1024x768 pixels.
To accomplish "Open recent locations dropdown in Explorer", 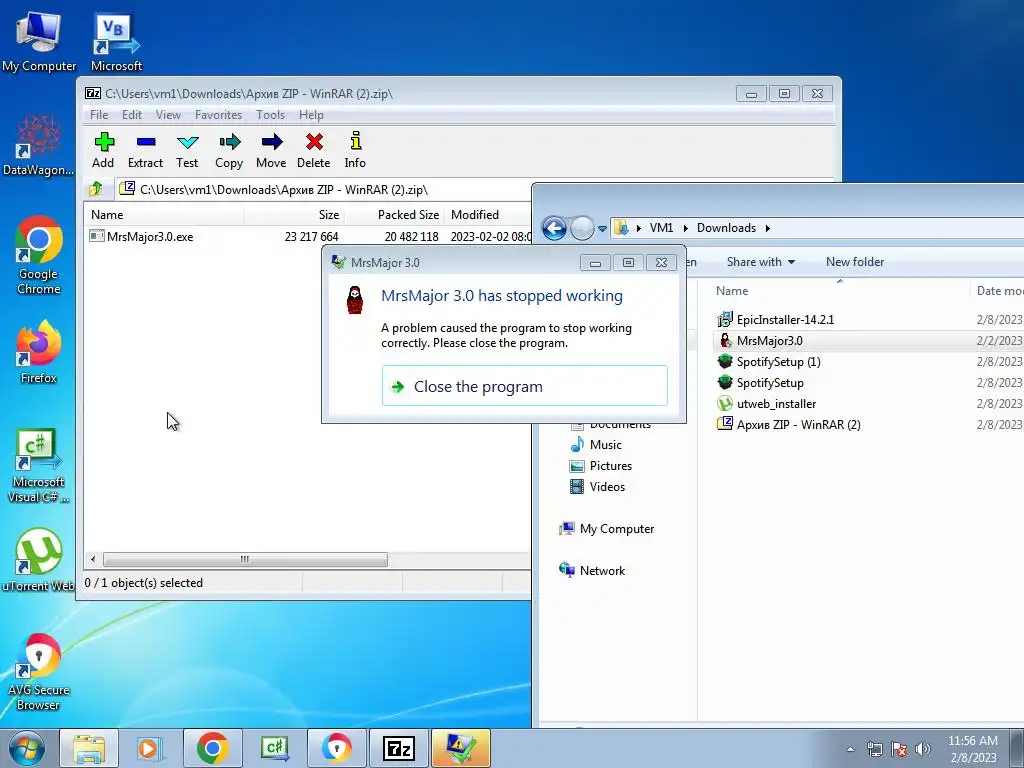I will point(602,229).
